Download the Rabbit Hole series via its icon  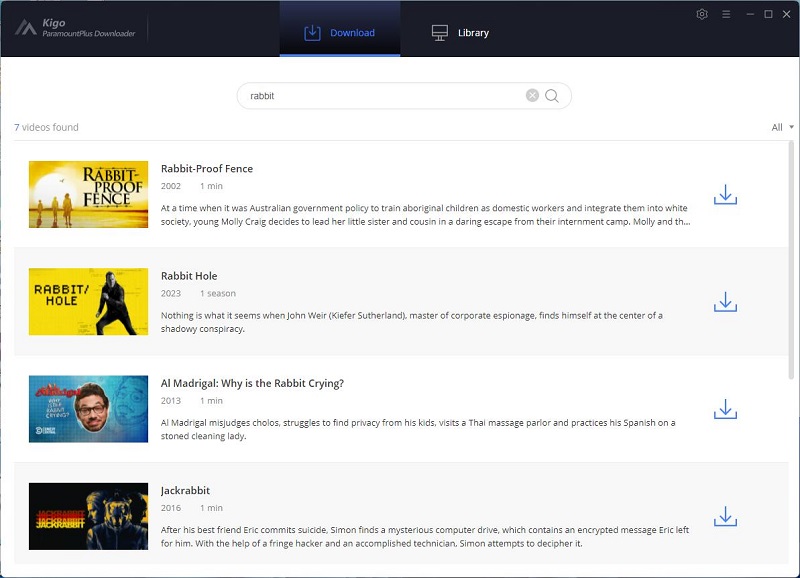[x=725, y=302]
